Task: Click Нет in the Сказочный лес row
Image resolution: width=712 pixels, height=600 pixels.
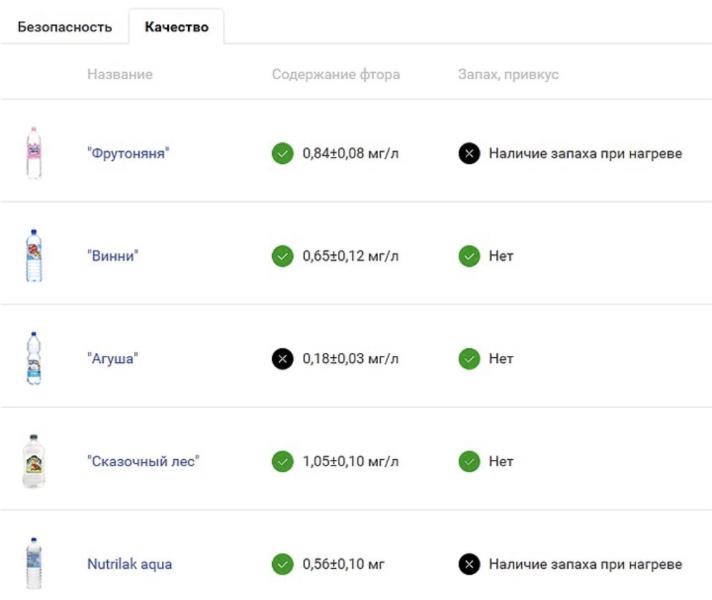Action: click(x=501, y=461)
